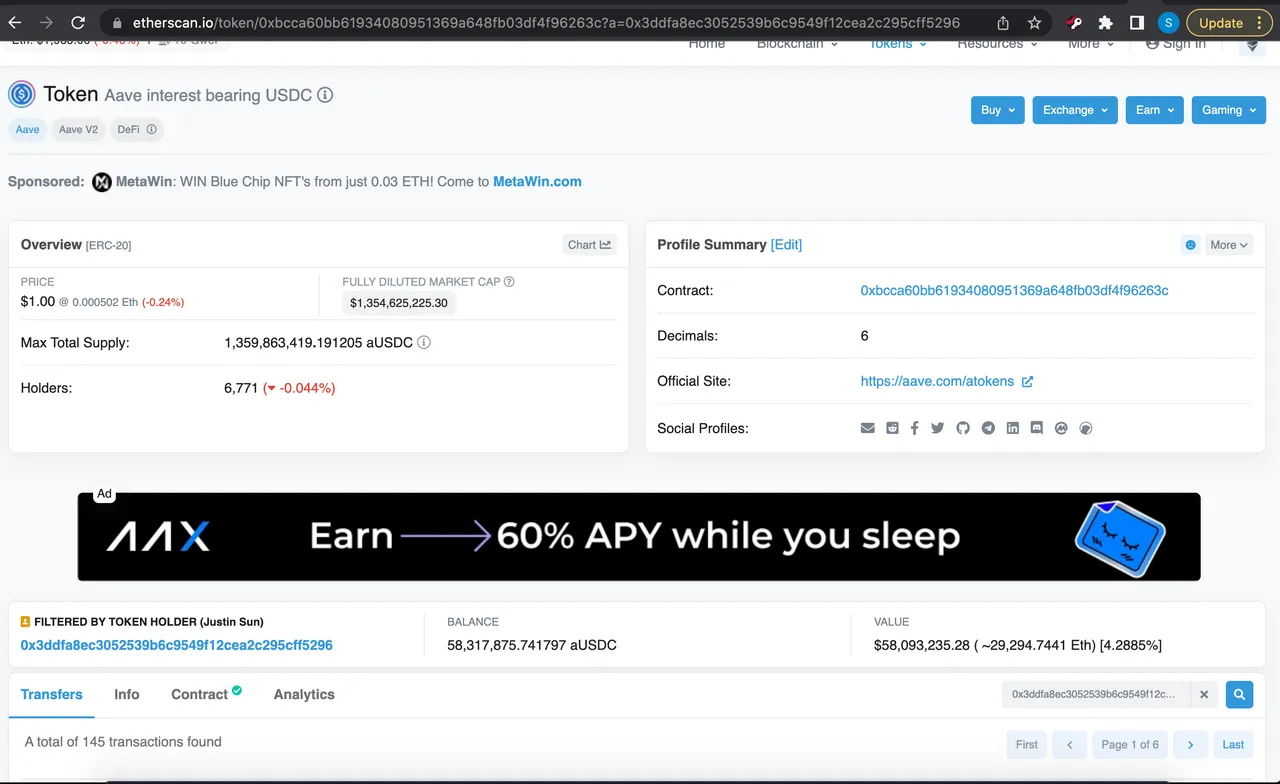Expand the Exchange dropdown
Image resolution: width=1280 pixels, height=784 pixels.
tap(1075, 110)
